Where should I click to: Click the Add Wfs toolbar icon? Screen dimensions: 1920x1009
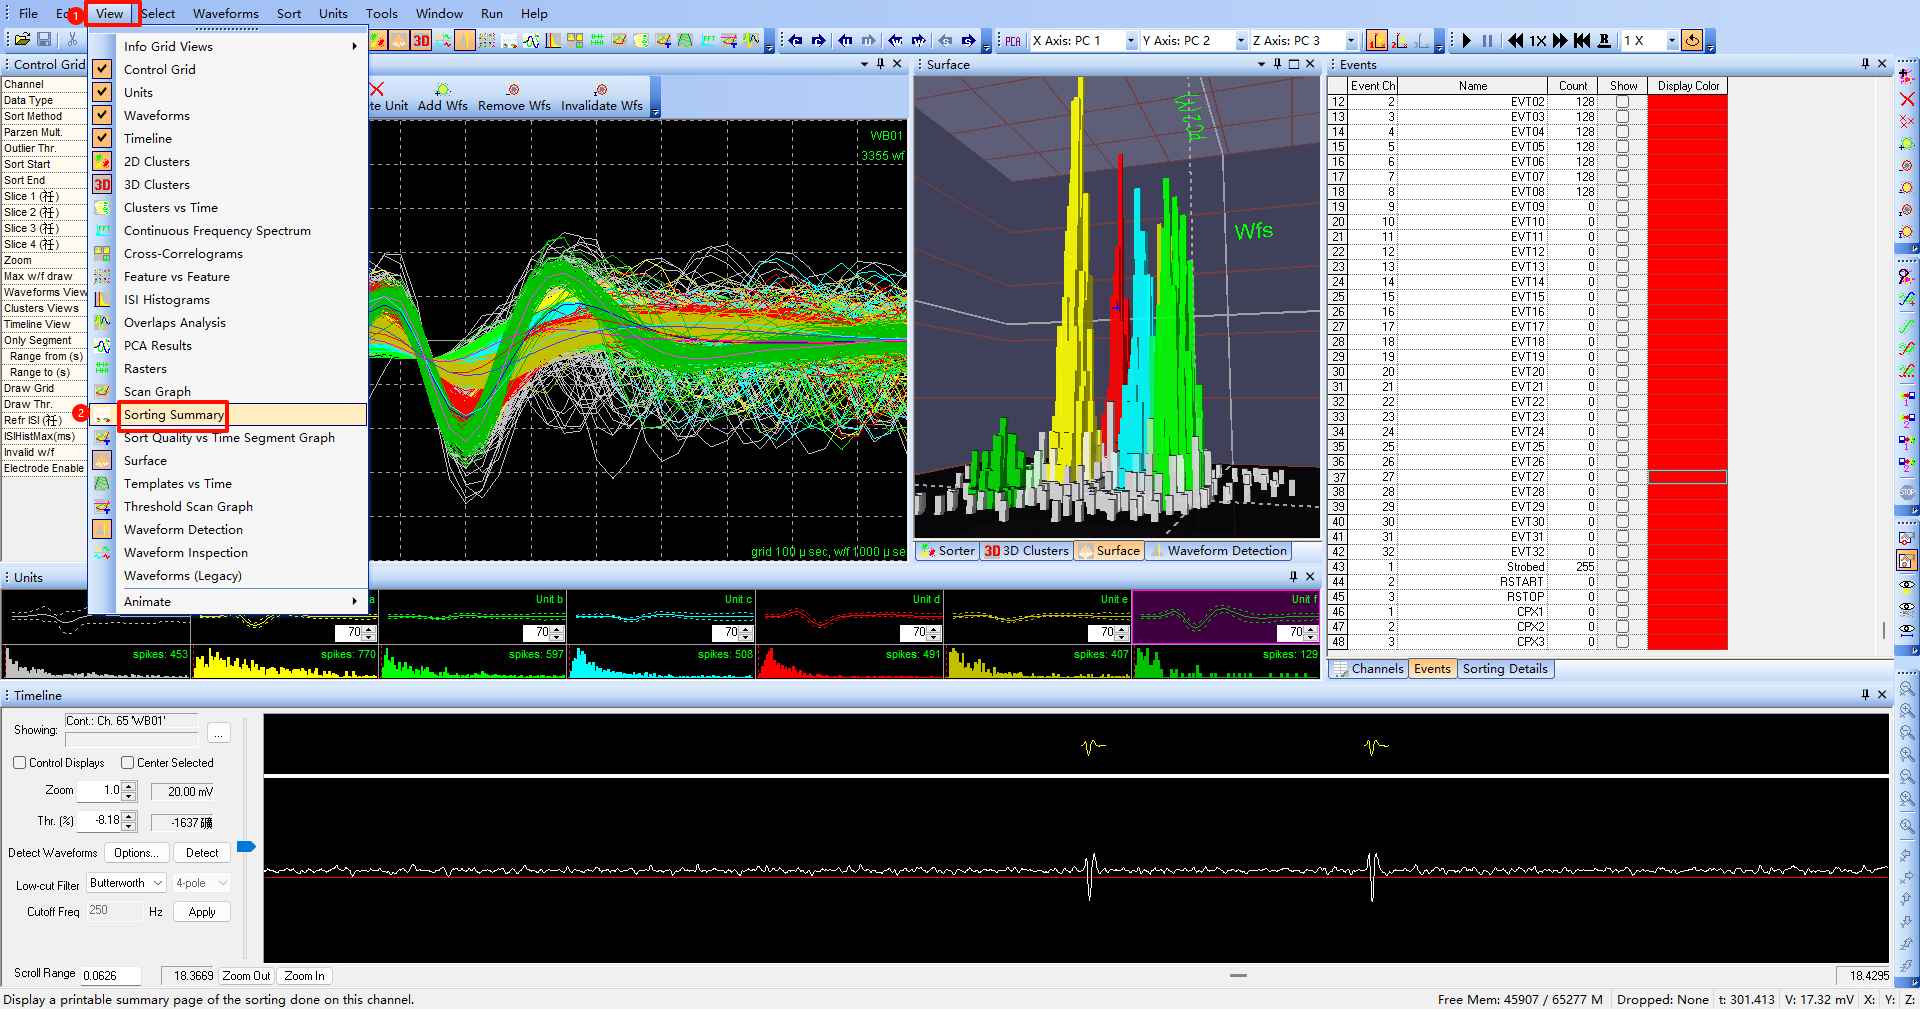[442, 97]
